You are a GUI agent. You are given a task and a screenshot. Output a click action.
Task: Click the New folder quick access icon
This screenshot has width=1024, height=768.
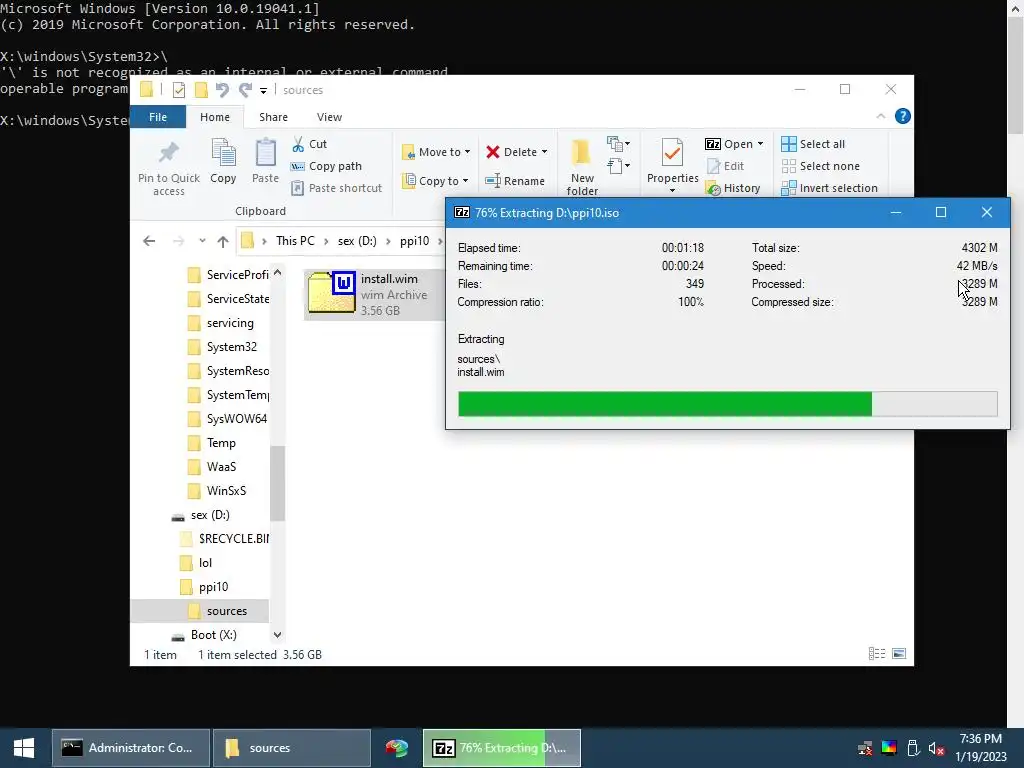tap(201, 90)
